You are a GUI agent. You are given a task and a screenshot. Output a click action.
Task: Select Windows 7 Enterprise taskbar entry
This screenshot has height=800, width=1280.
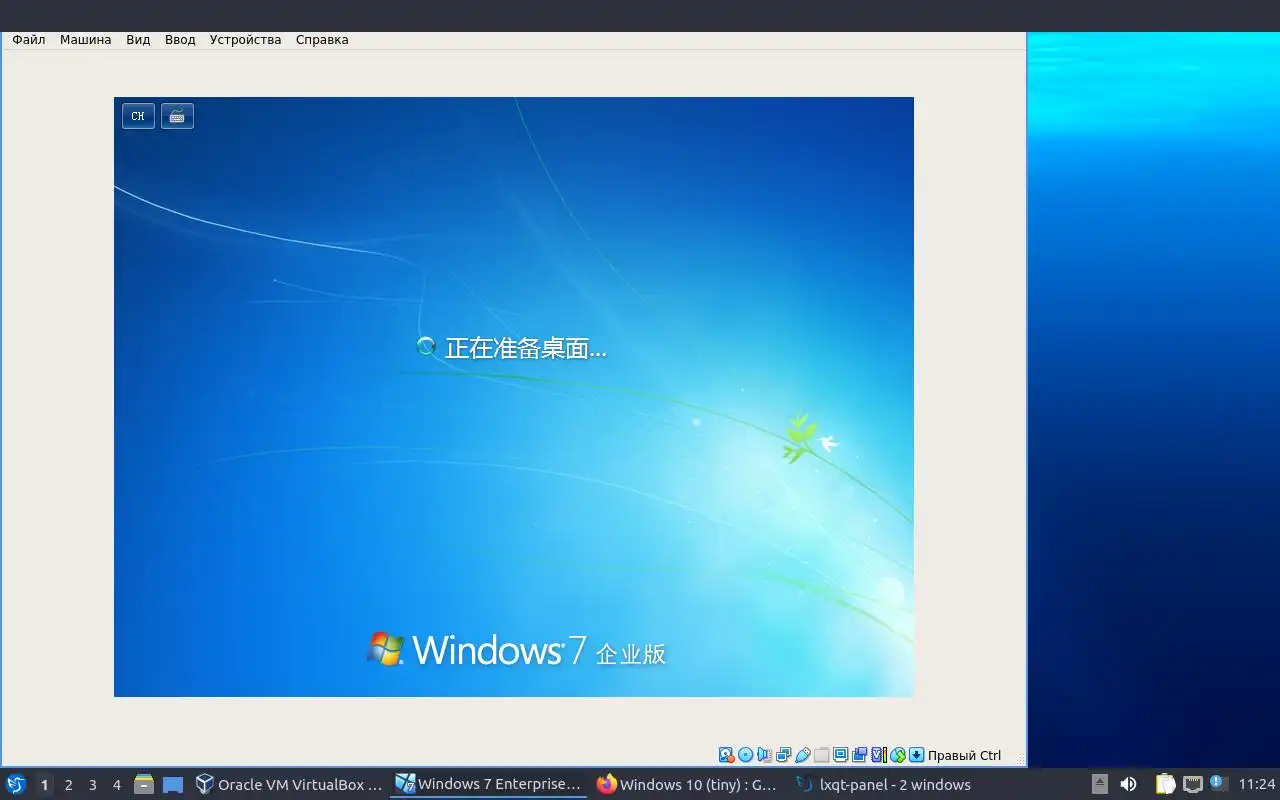[488, 784]
